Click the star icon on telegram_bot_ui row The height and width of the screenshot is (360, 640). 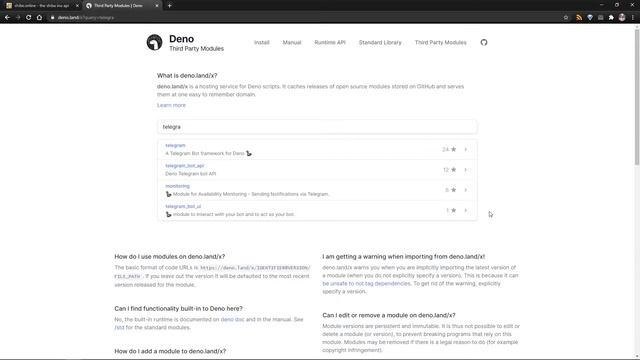(453, 210)
